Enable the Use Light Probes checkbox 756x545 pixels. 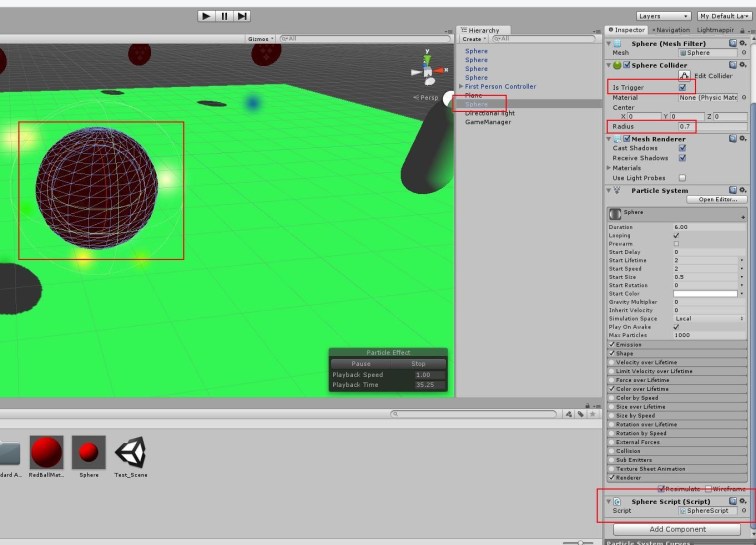[682, 178]
